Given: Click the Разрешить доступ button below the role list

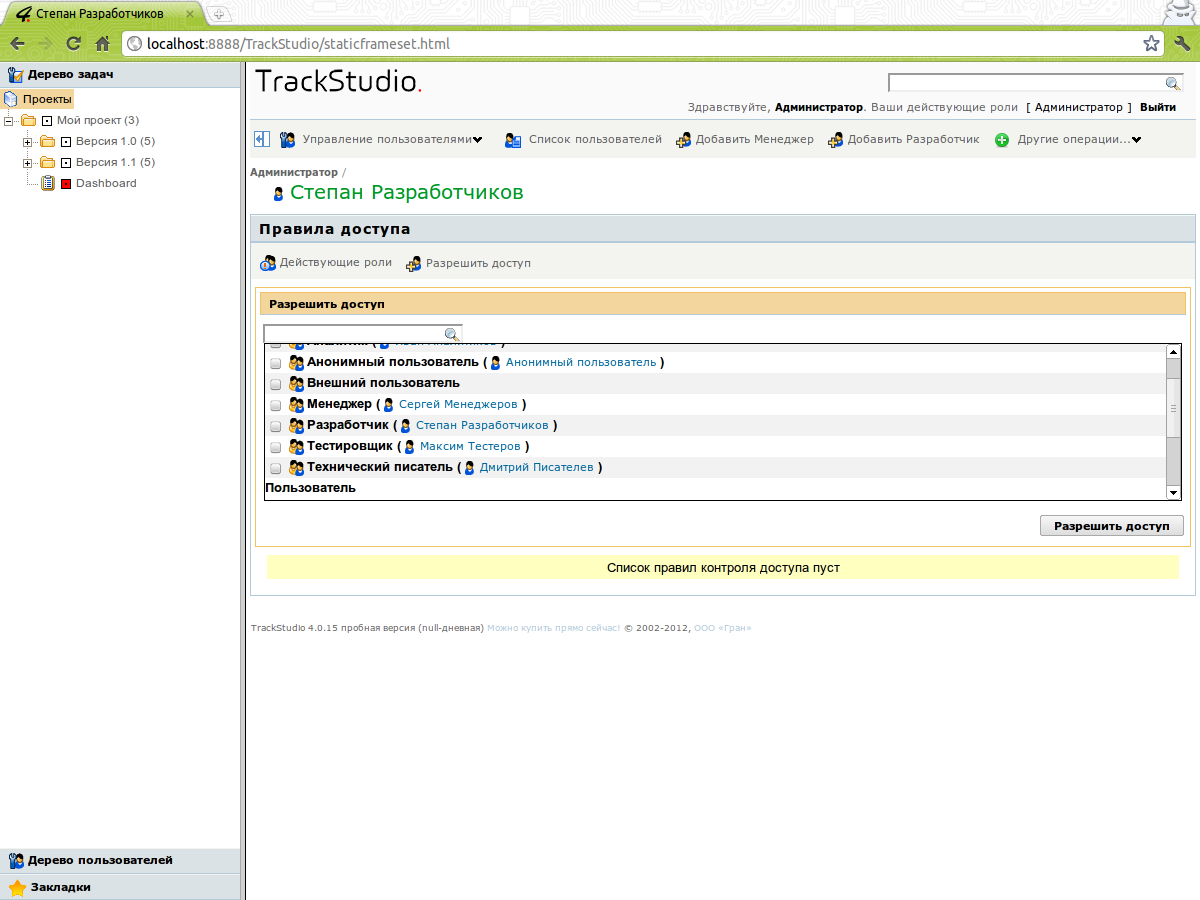Looking at the screenshot, I should 1112,526.
